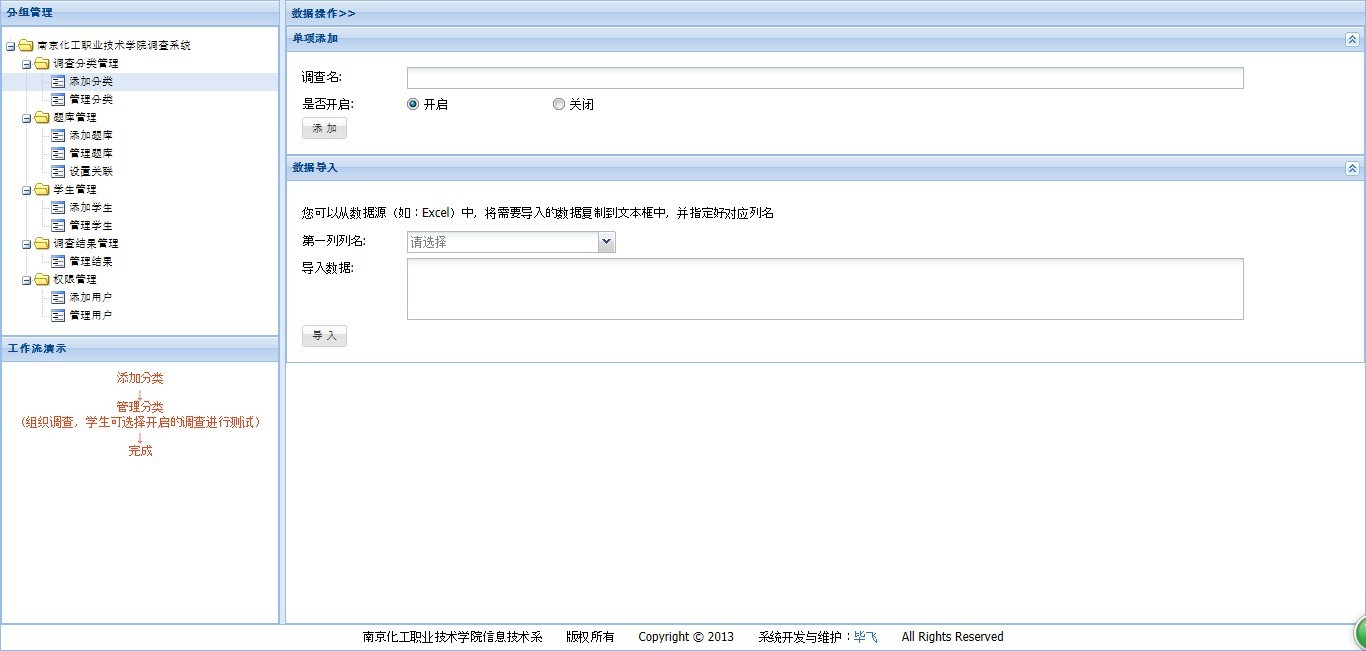Click the 毕飞 link in the footer

(865, 637)
